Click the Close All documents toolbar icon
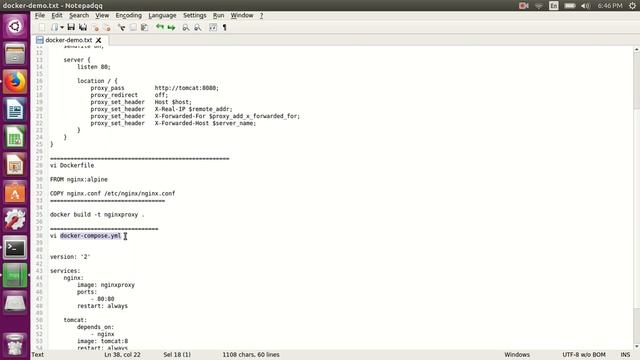 pos(107,27)
